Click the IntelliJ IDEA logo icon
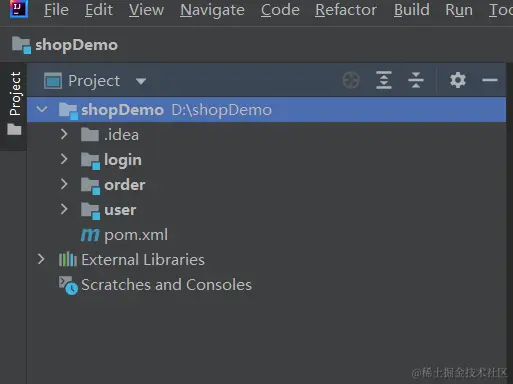 19,9
